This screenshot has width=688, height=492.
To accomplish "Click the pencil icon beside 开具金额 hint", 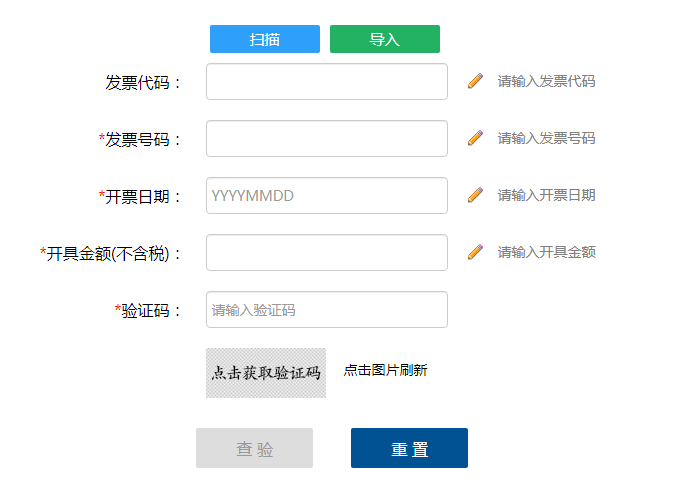I will coord(475,252).
